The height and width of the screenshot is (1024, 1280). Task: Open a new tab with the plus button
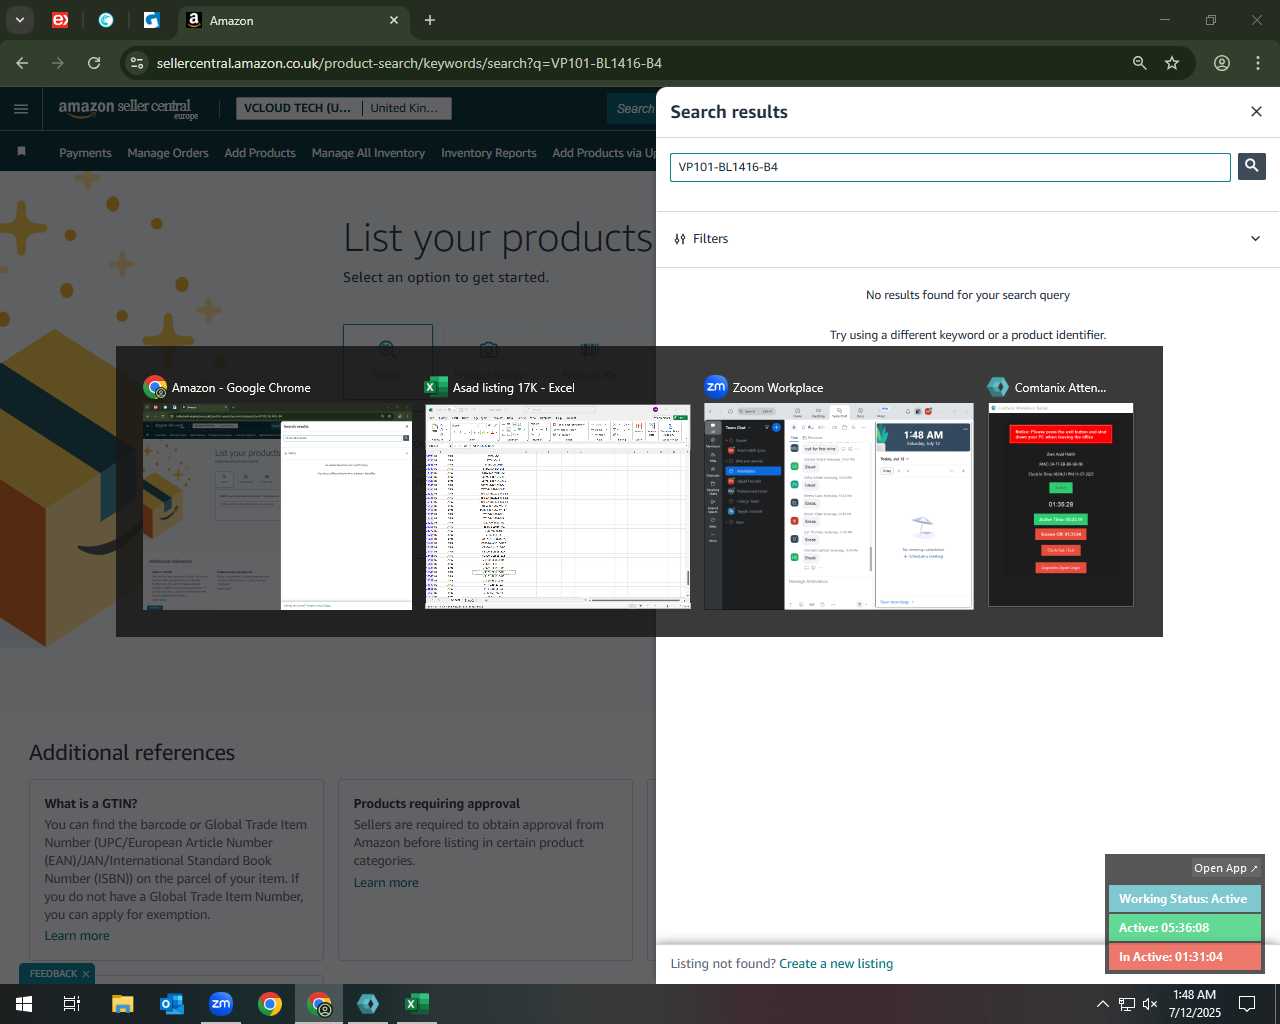click(x=430, y=20)
